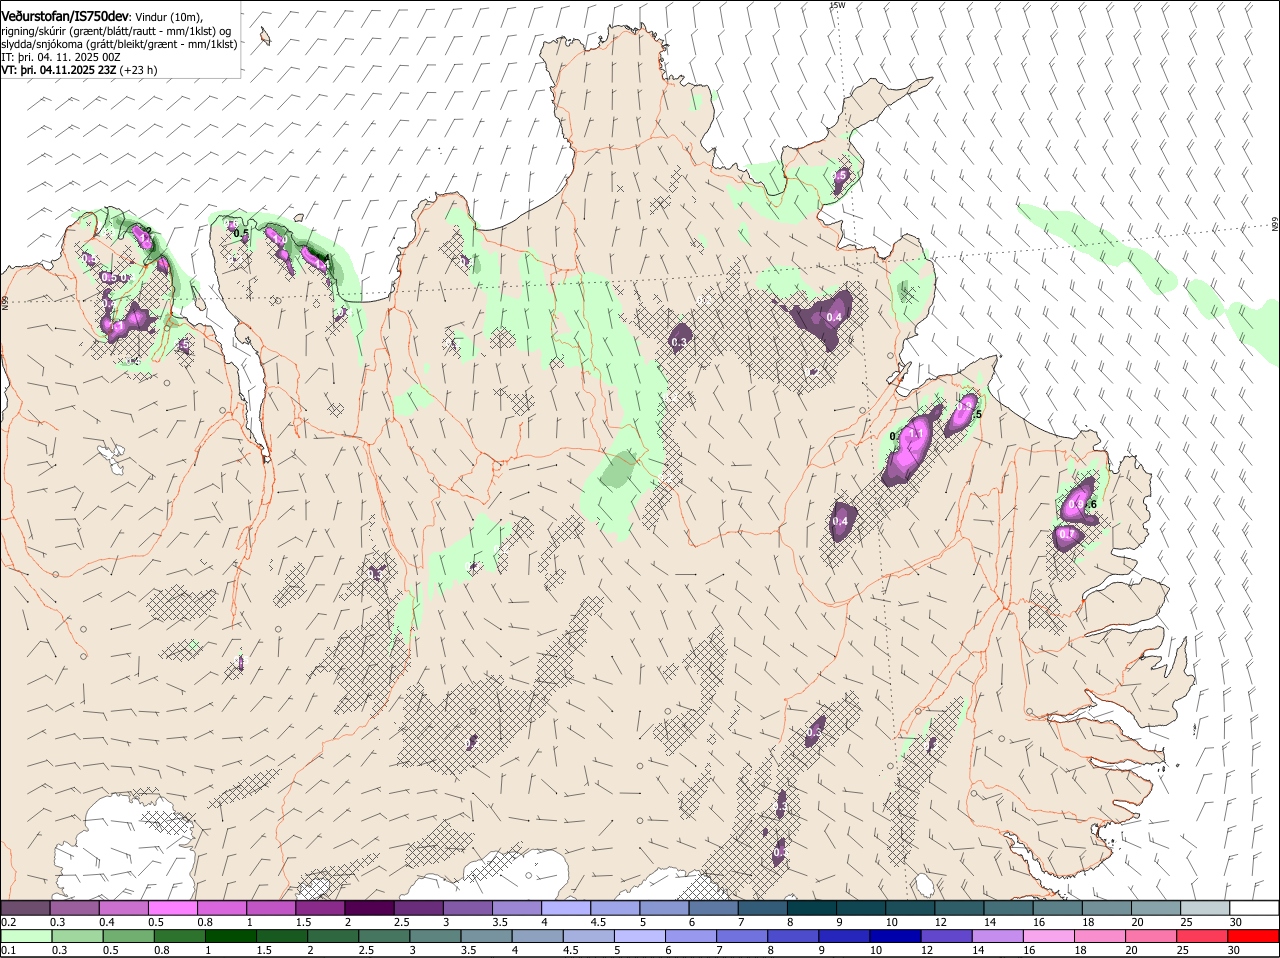Select the upper legend swatch starting at 3.5
1280x958 pixels.
coord(516,907)
